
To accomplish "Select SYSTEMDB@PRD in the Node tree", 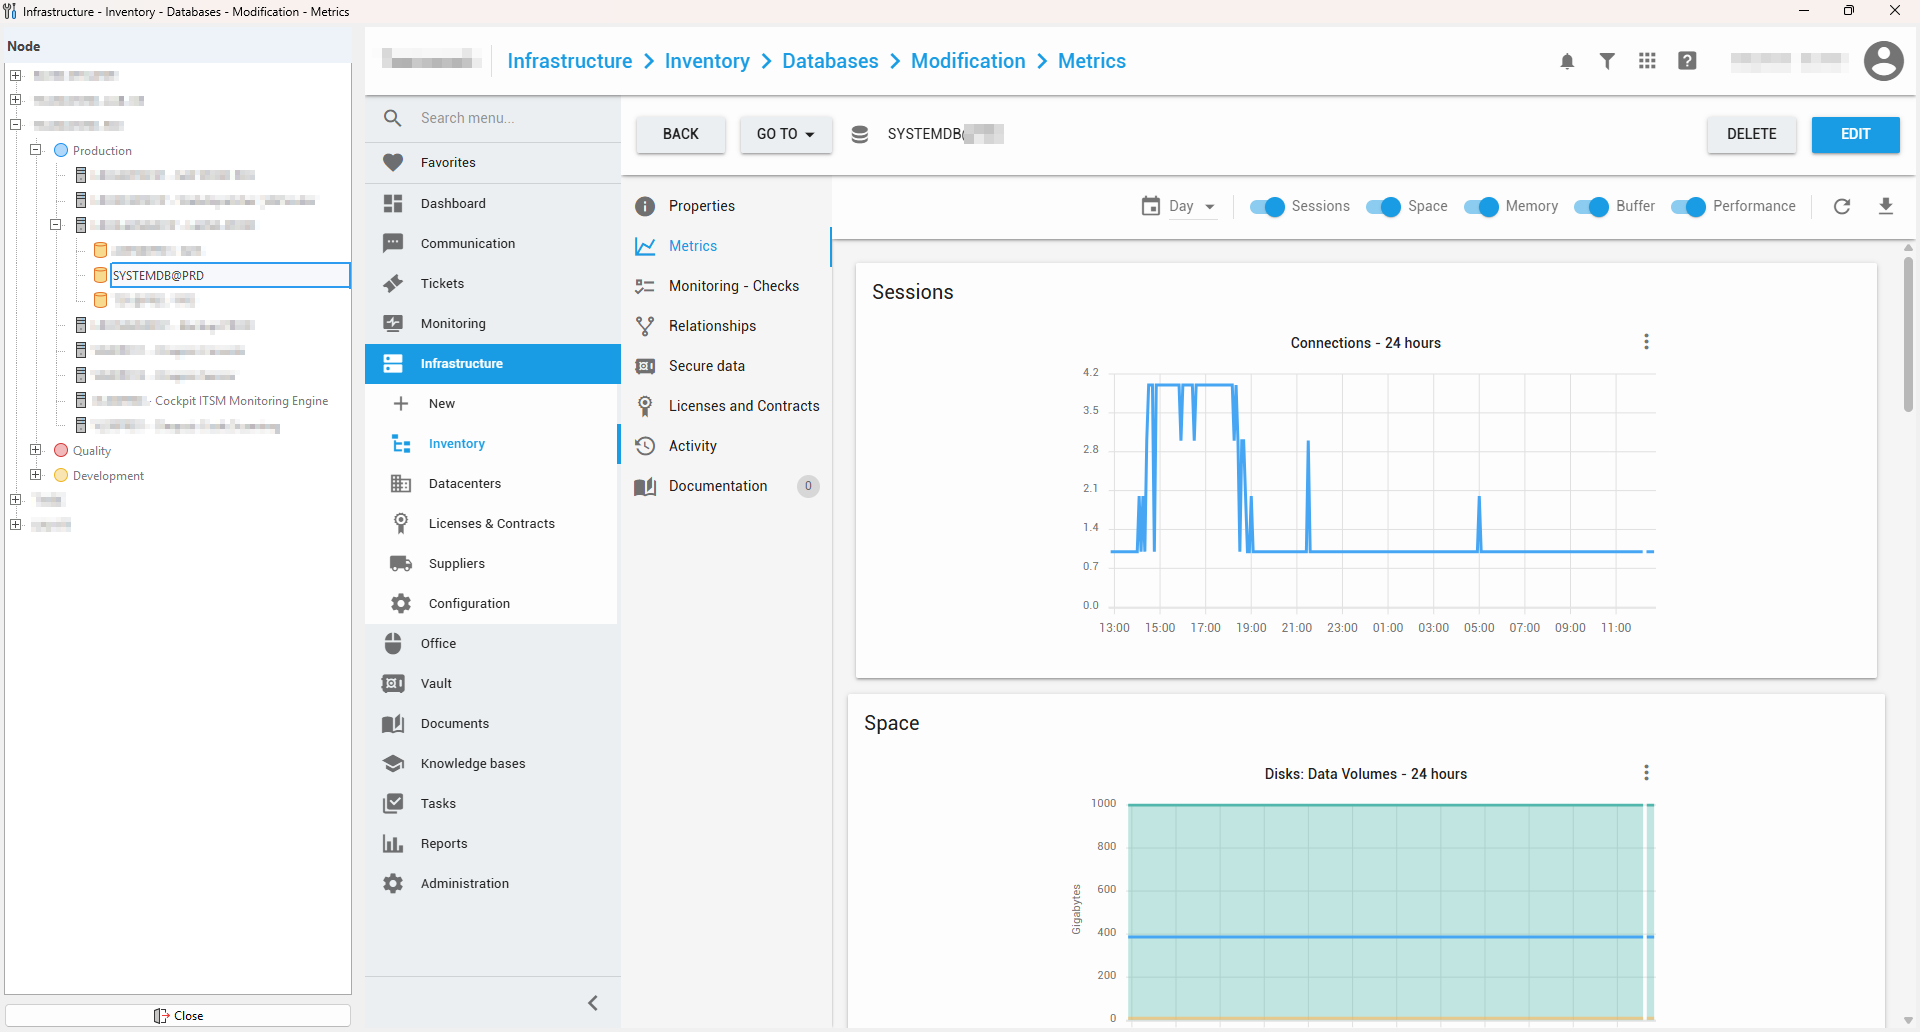I will coord(229,275).
